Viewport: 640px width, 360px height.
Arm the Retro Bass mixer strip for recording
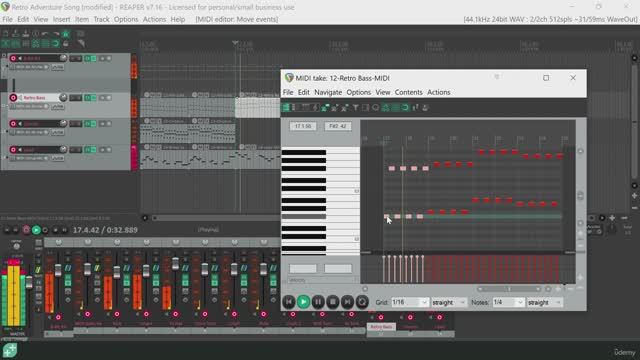[x=381, y=317]
